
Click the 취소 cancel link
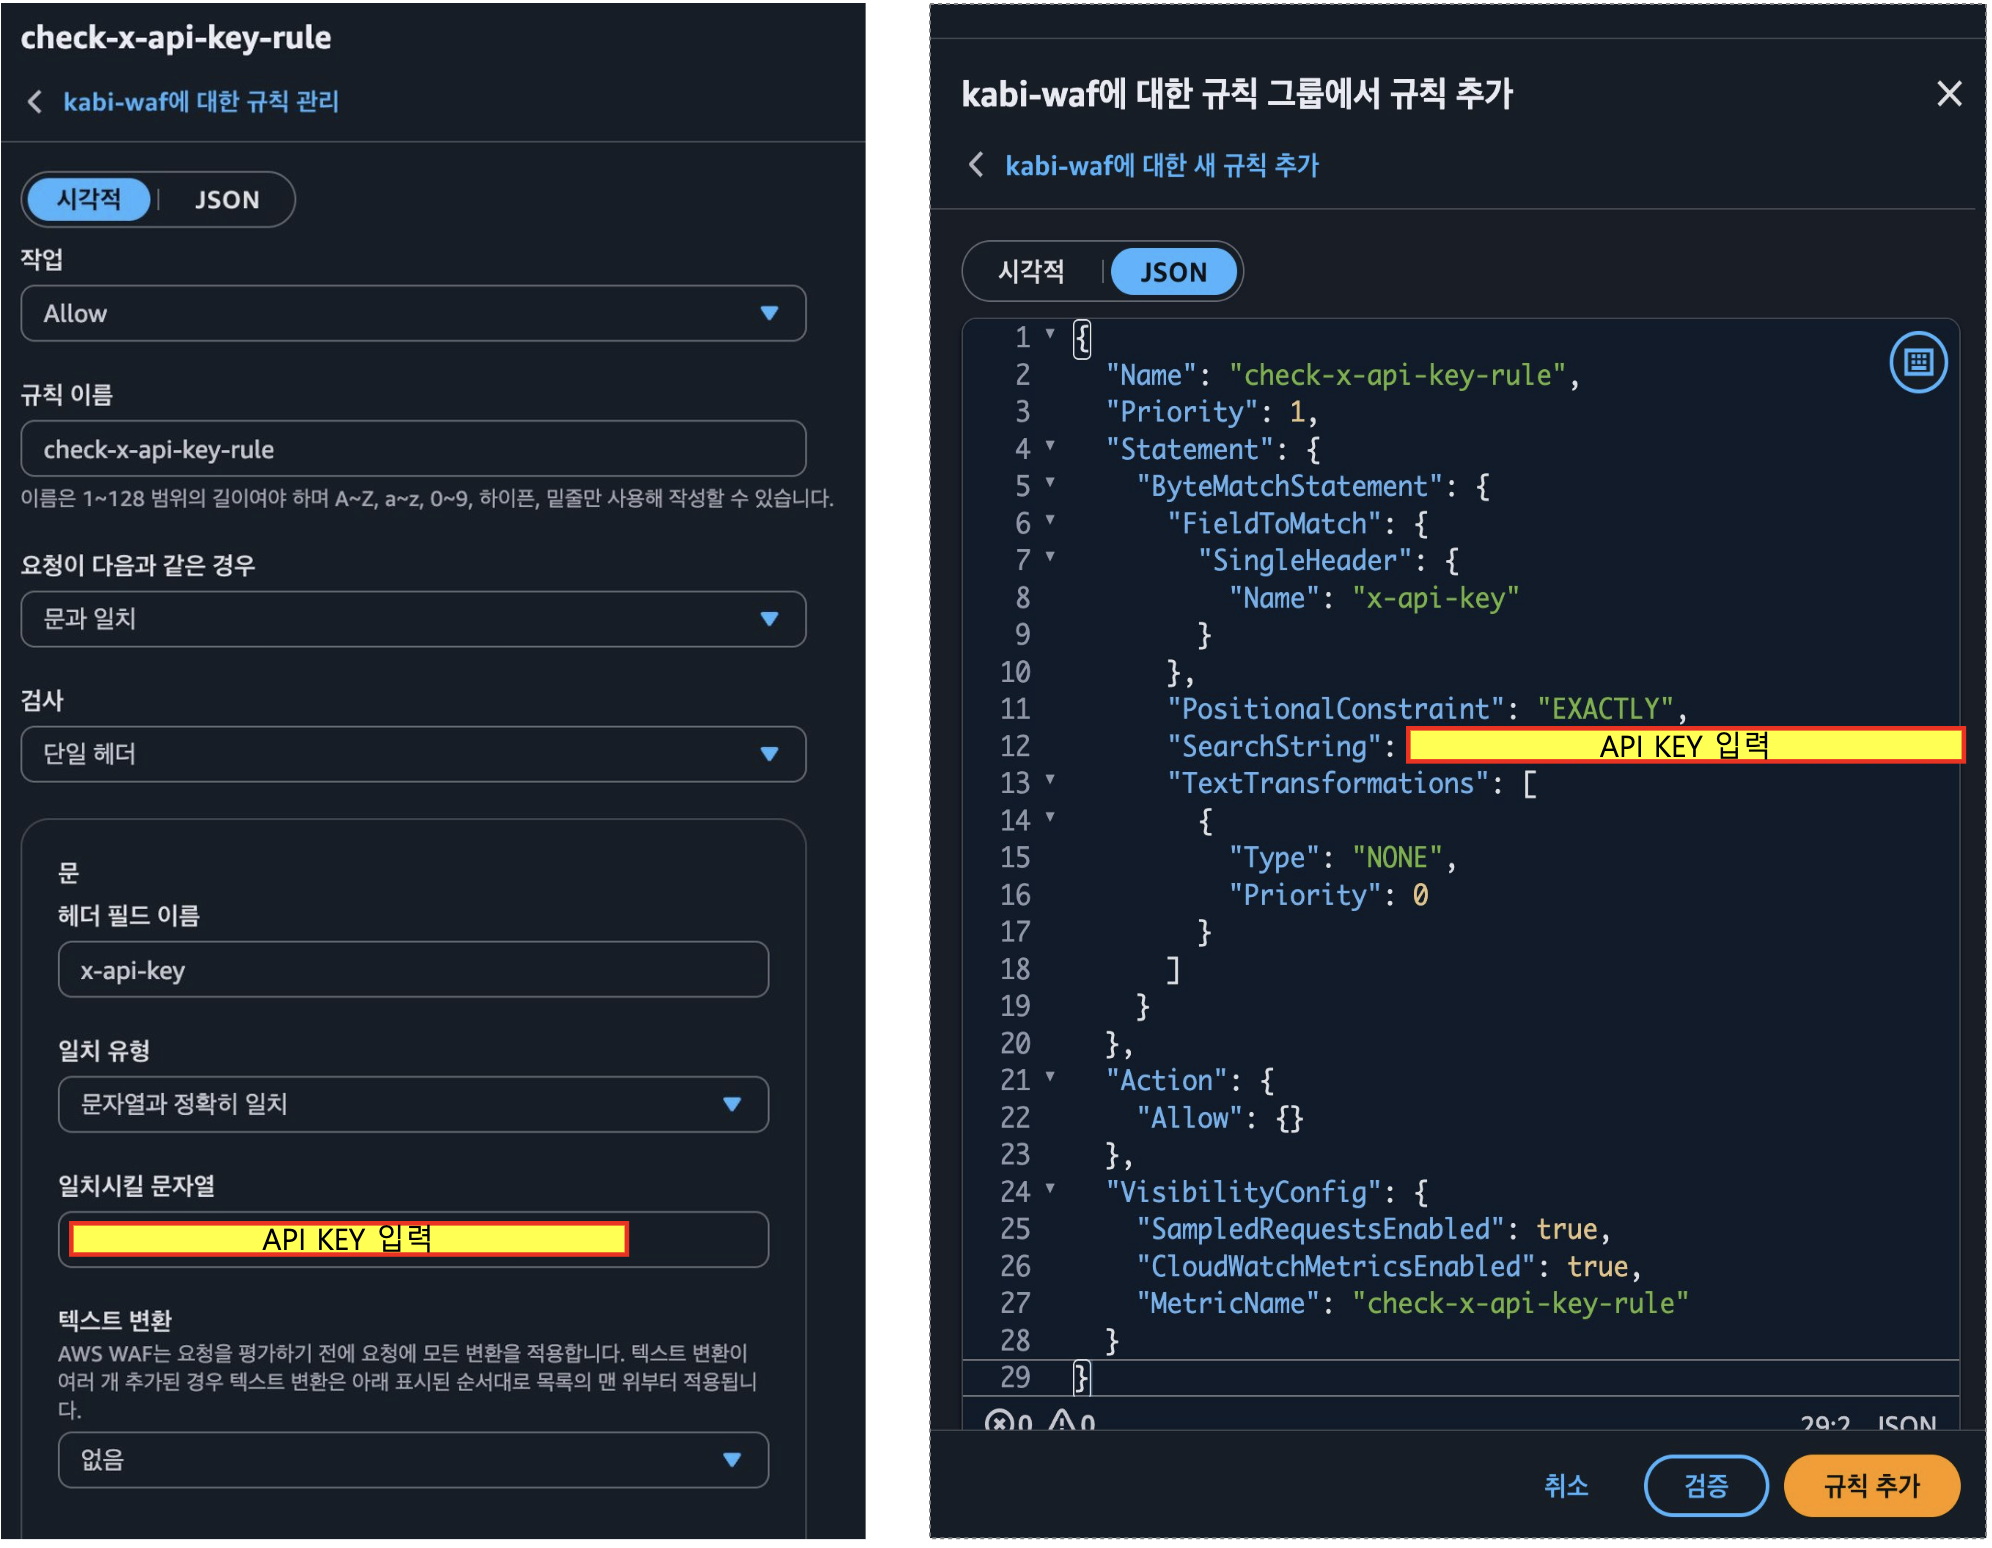(x=1565, y=1485)
